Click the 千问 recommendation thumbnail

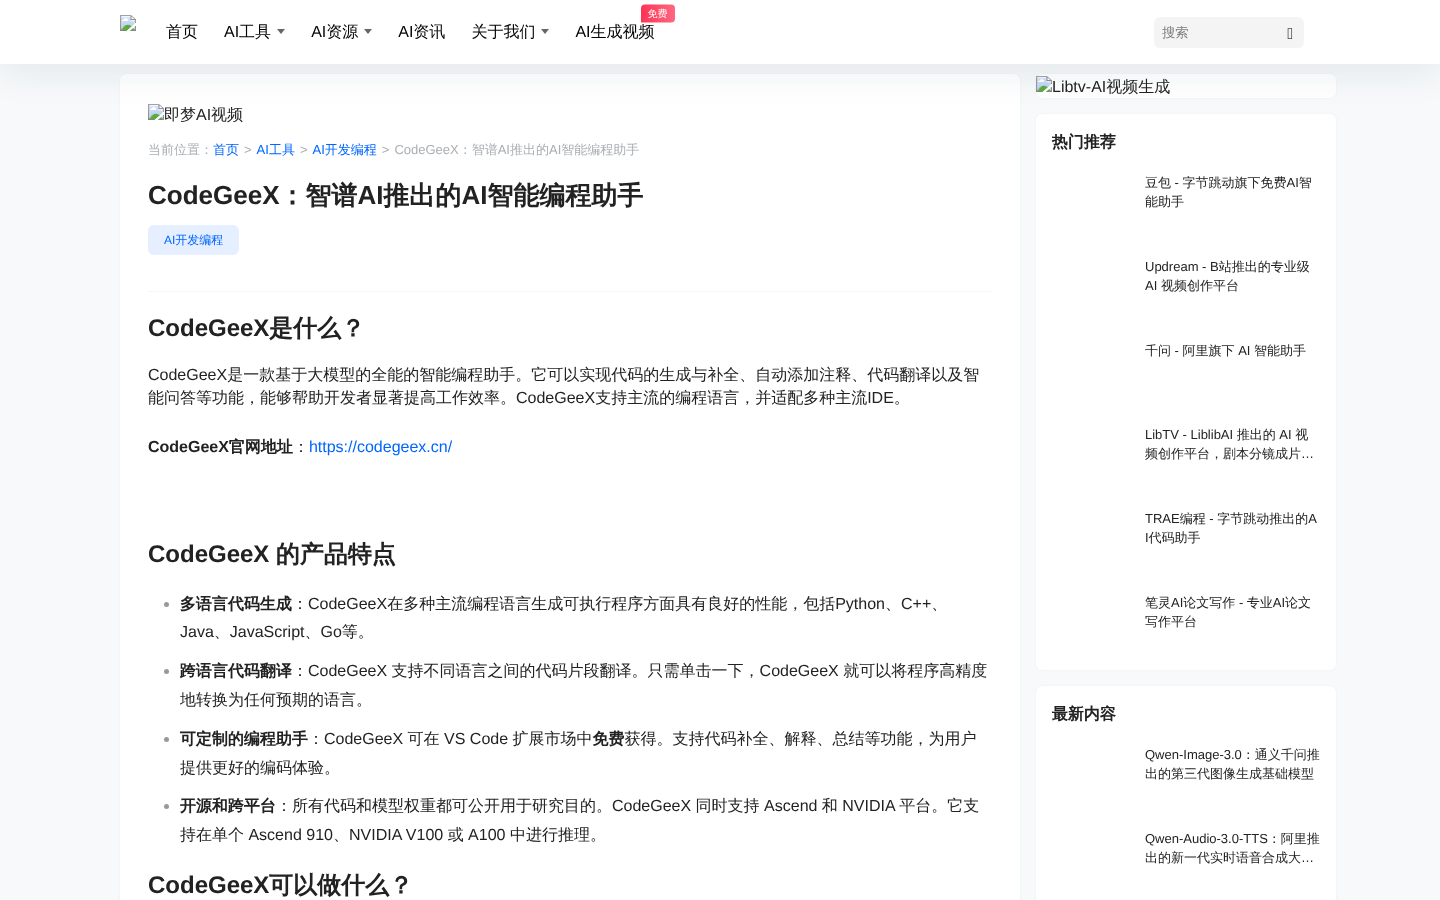point(1092,370)
